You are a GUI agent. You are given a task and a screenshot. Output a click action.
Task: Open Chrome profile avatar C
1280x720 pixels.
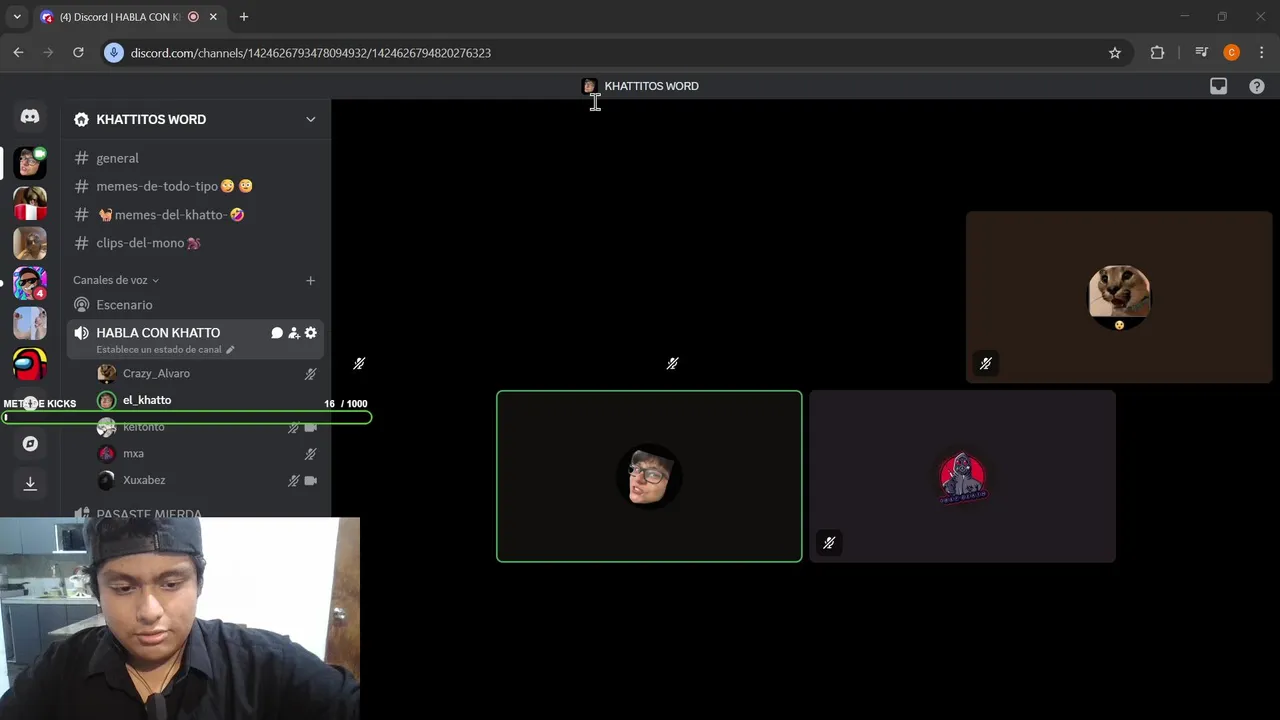click(1231, 53)
